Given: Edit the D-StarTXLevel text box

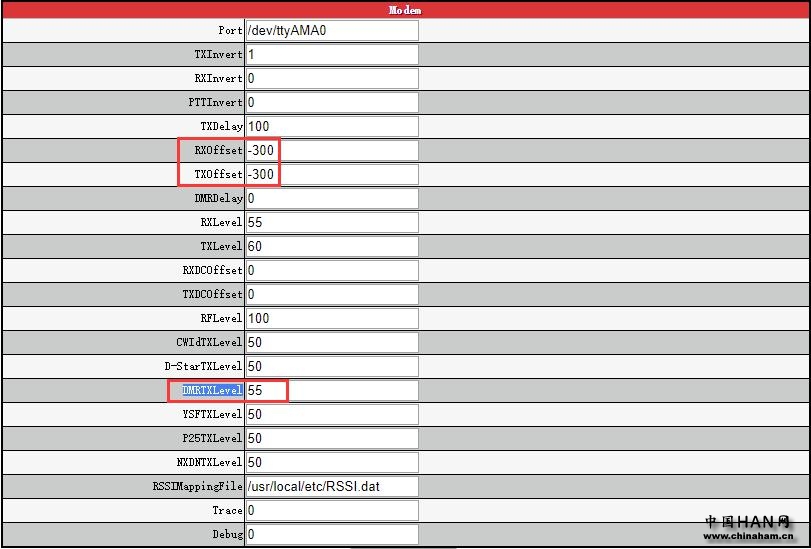Looking at the screenshot, I should (x=331, y=366).
